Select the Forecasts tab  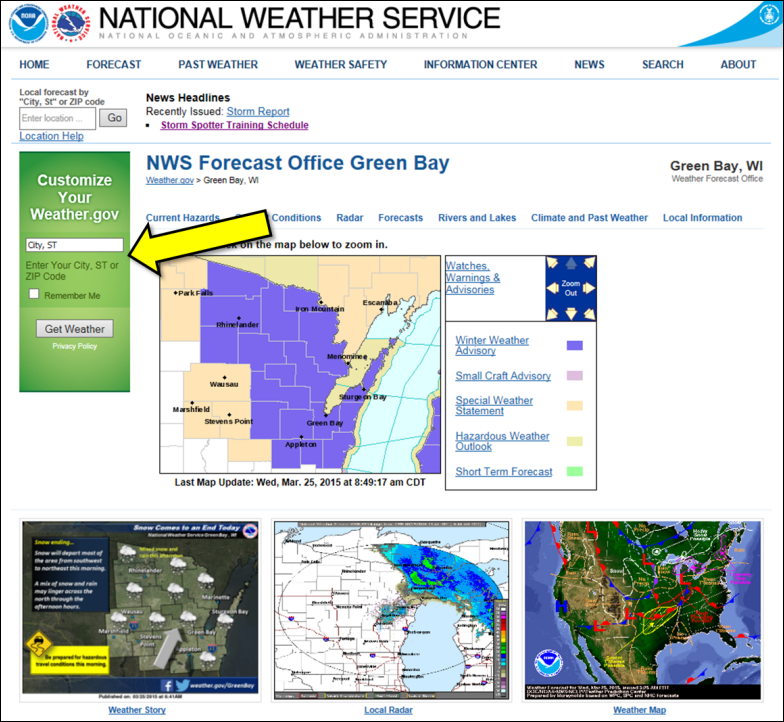[x=400, y=218]
